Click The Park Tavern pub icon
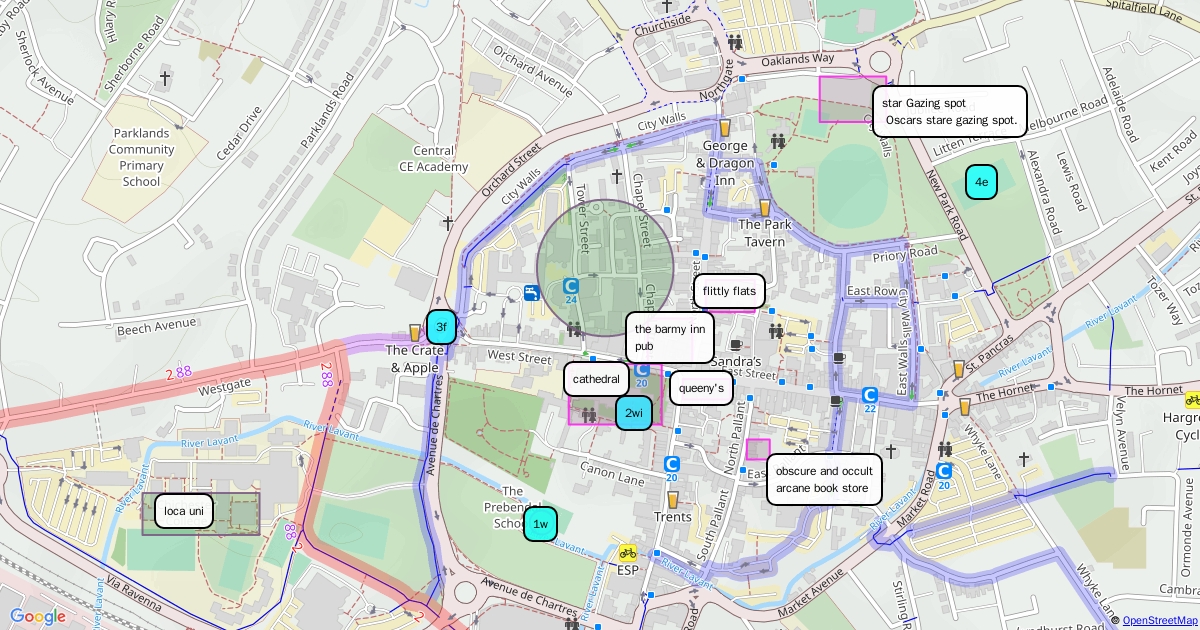1200x630 pixels. [x=765, y=208]
